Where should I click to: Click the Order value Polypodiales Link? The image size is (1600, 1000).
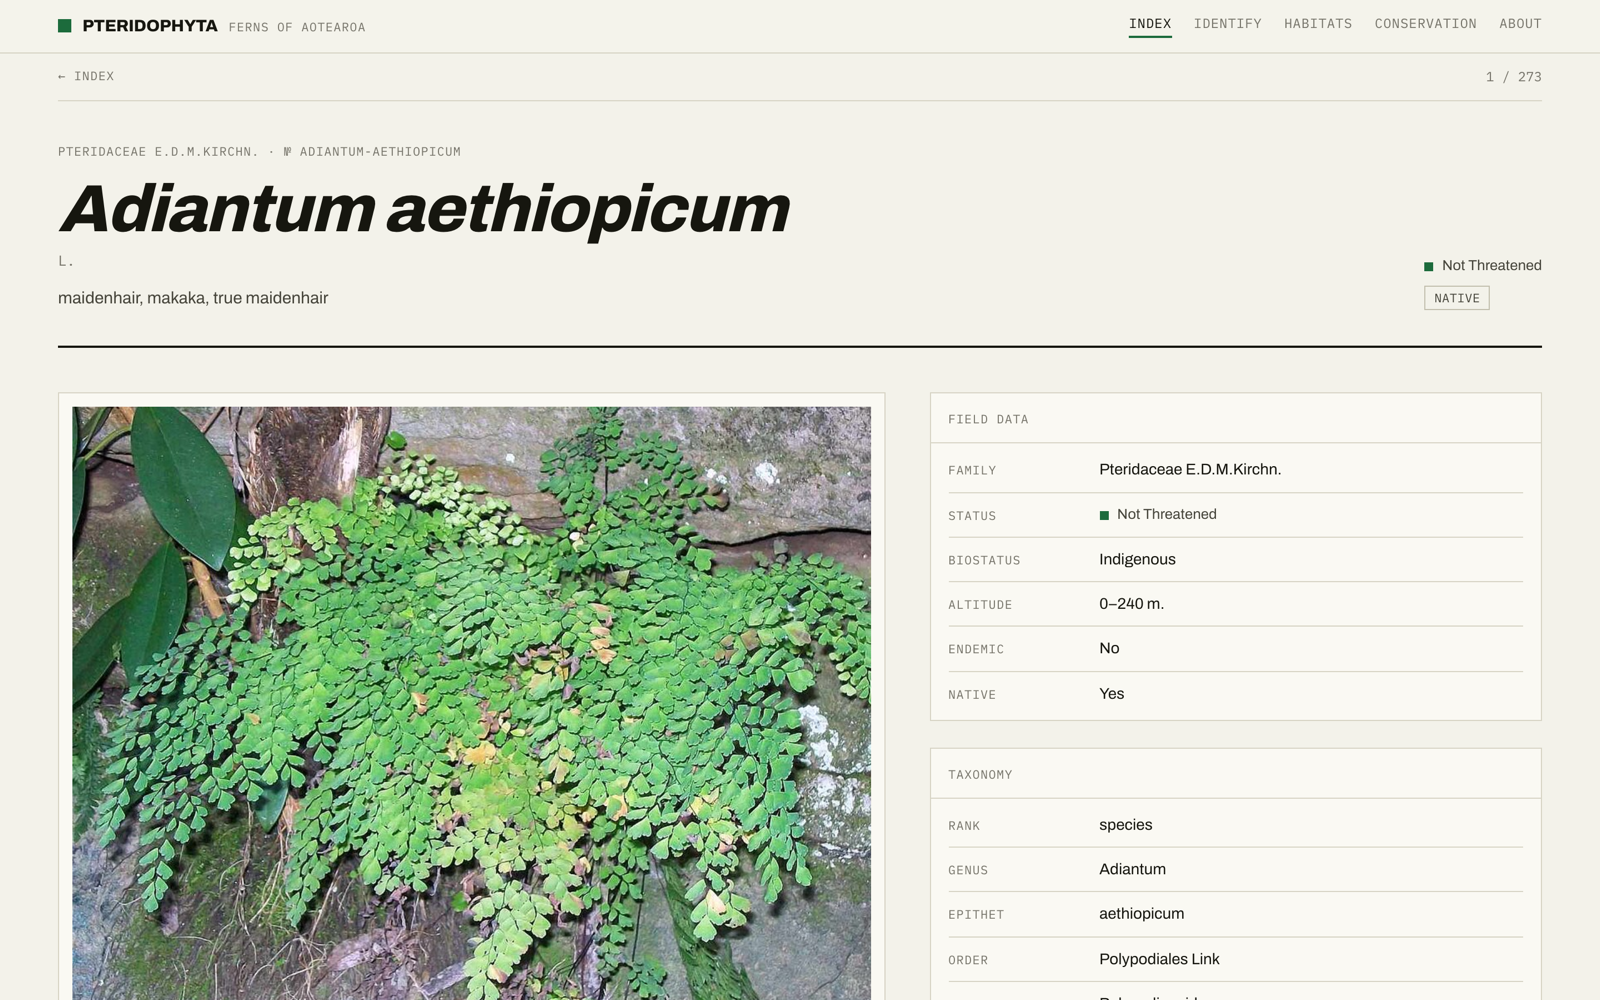point(1159,959)
